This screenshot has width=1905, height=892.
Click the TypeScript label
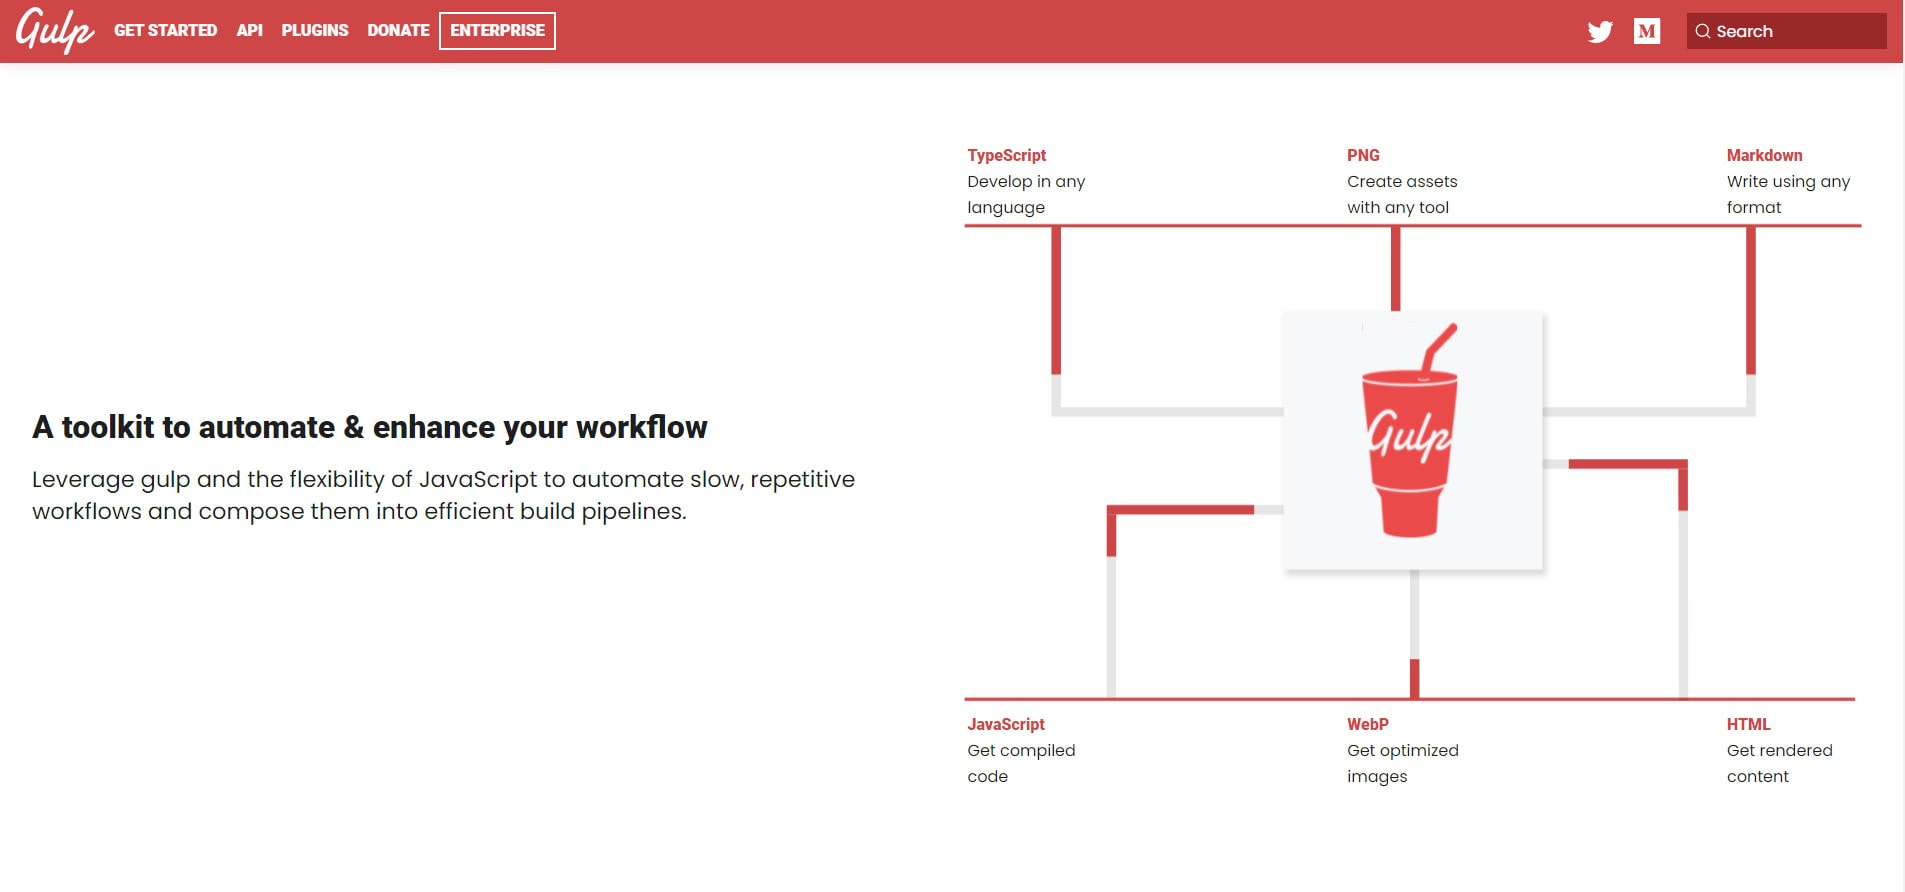tap(1006, 155)
